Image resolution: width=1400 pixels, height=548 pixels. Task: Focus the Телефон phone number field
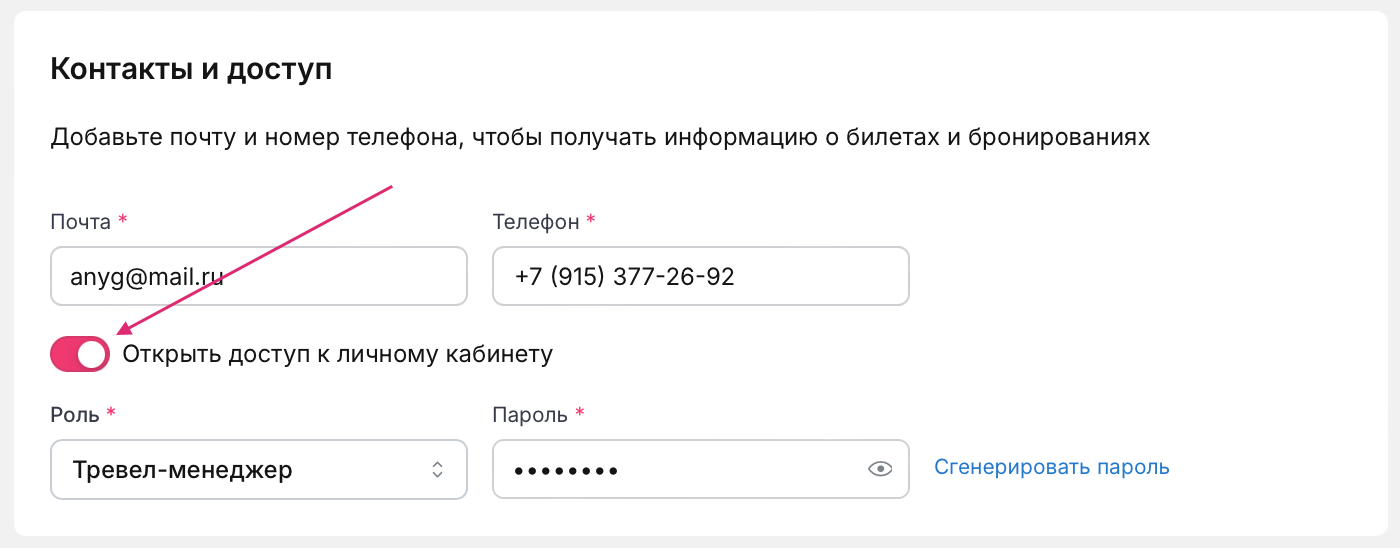pos(700,276)
